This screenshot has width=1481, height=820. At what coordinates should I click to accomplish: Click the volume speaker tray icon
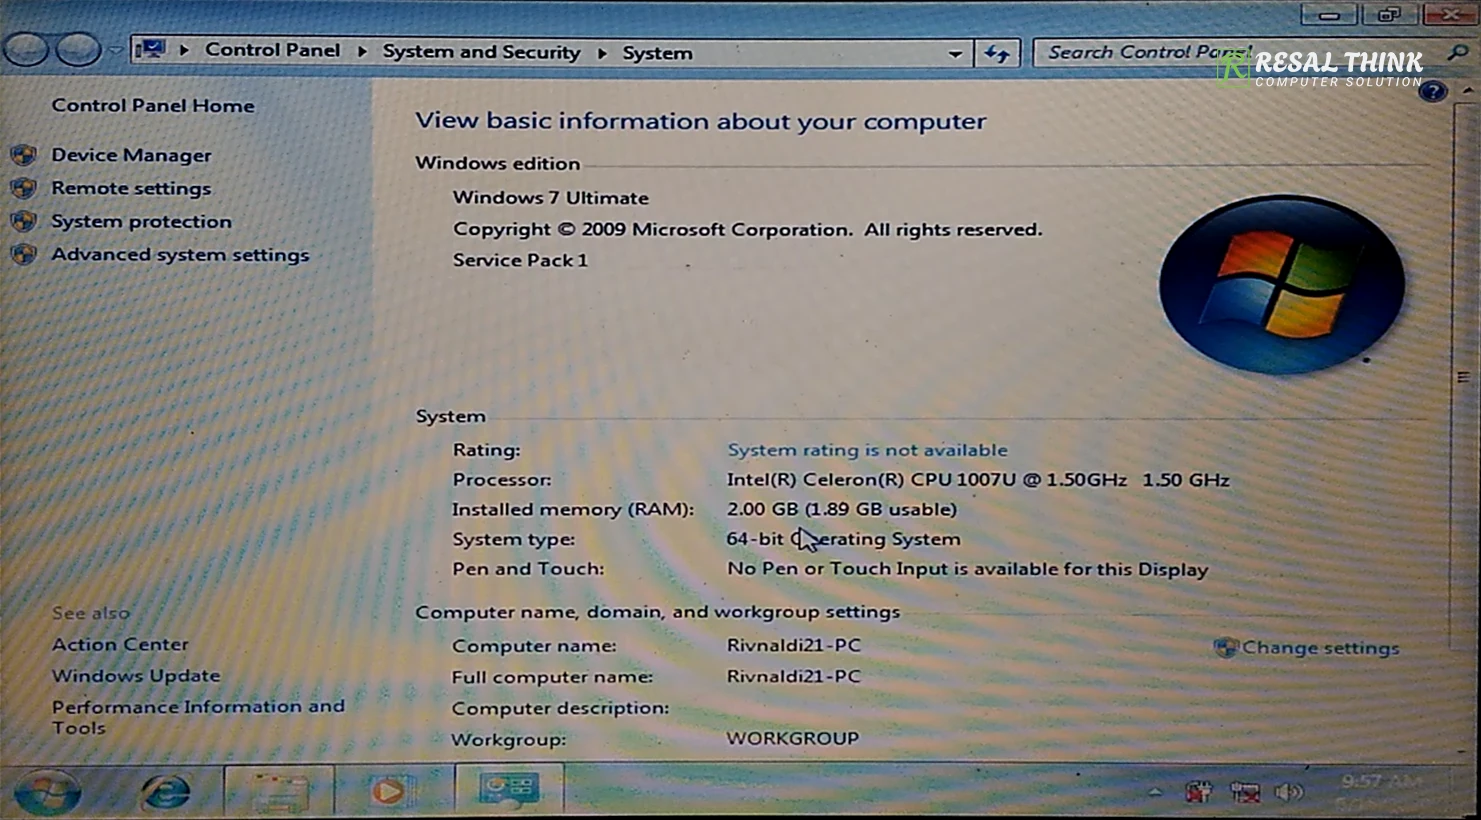coord(1290,792)
